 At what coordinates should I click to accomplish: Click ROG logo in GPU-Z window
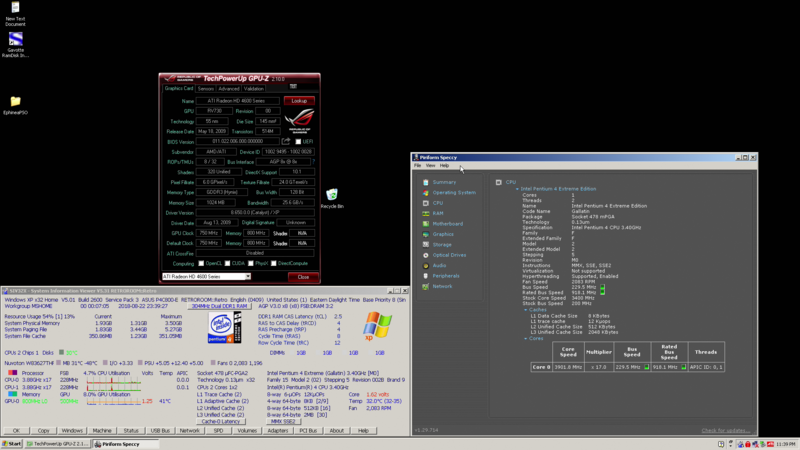tap(299, 120)
